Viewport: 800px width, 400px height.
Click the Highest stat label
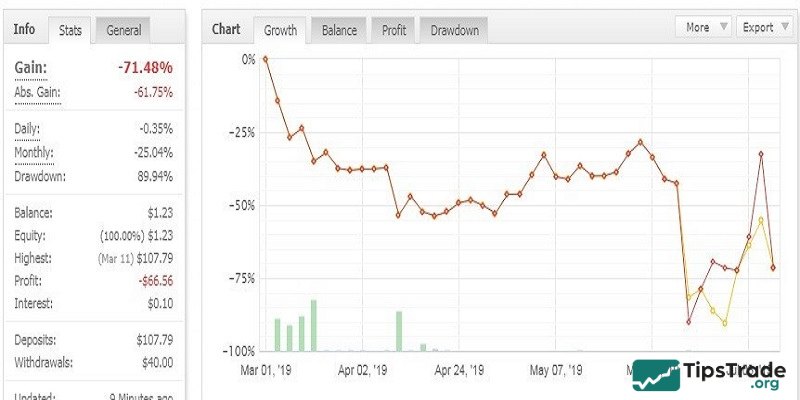click(x=35, y=258)
